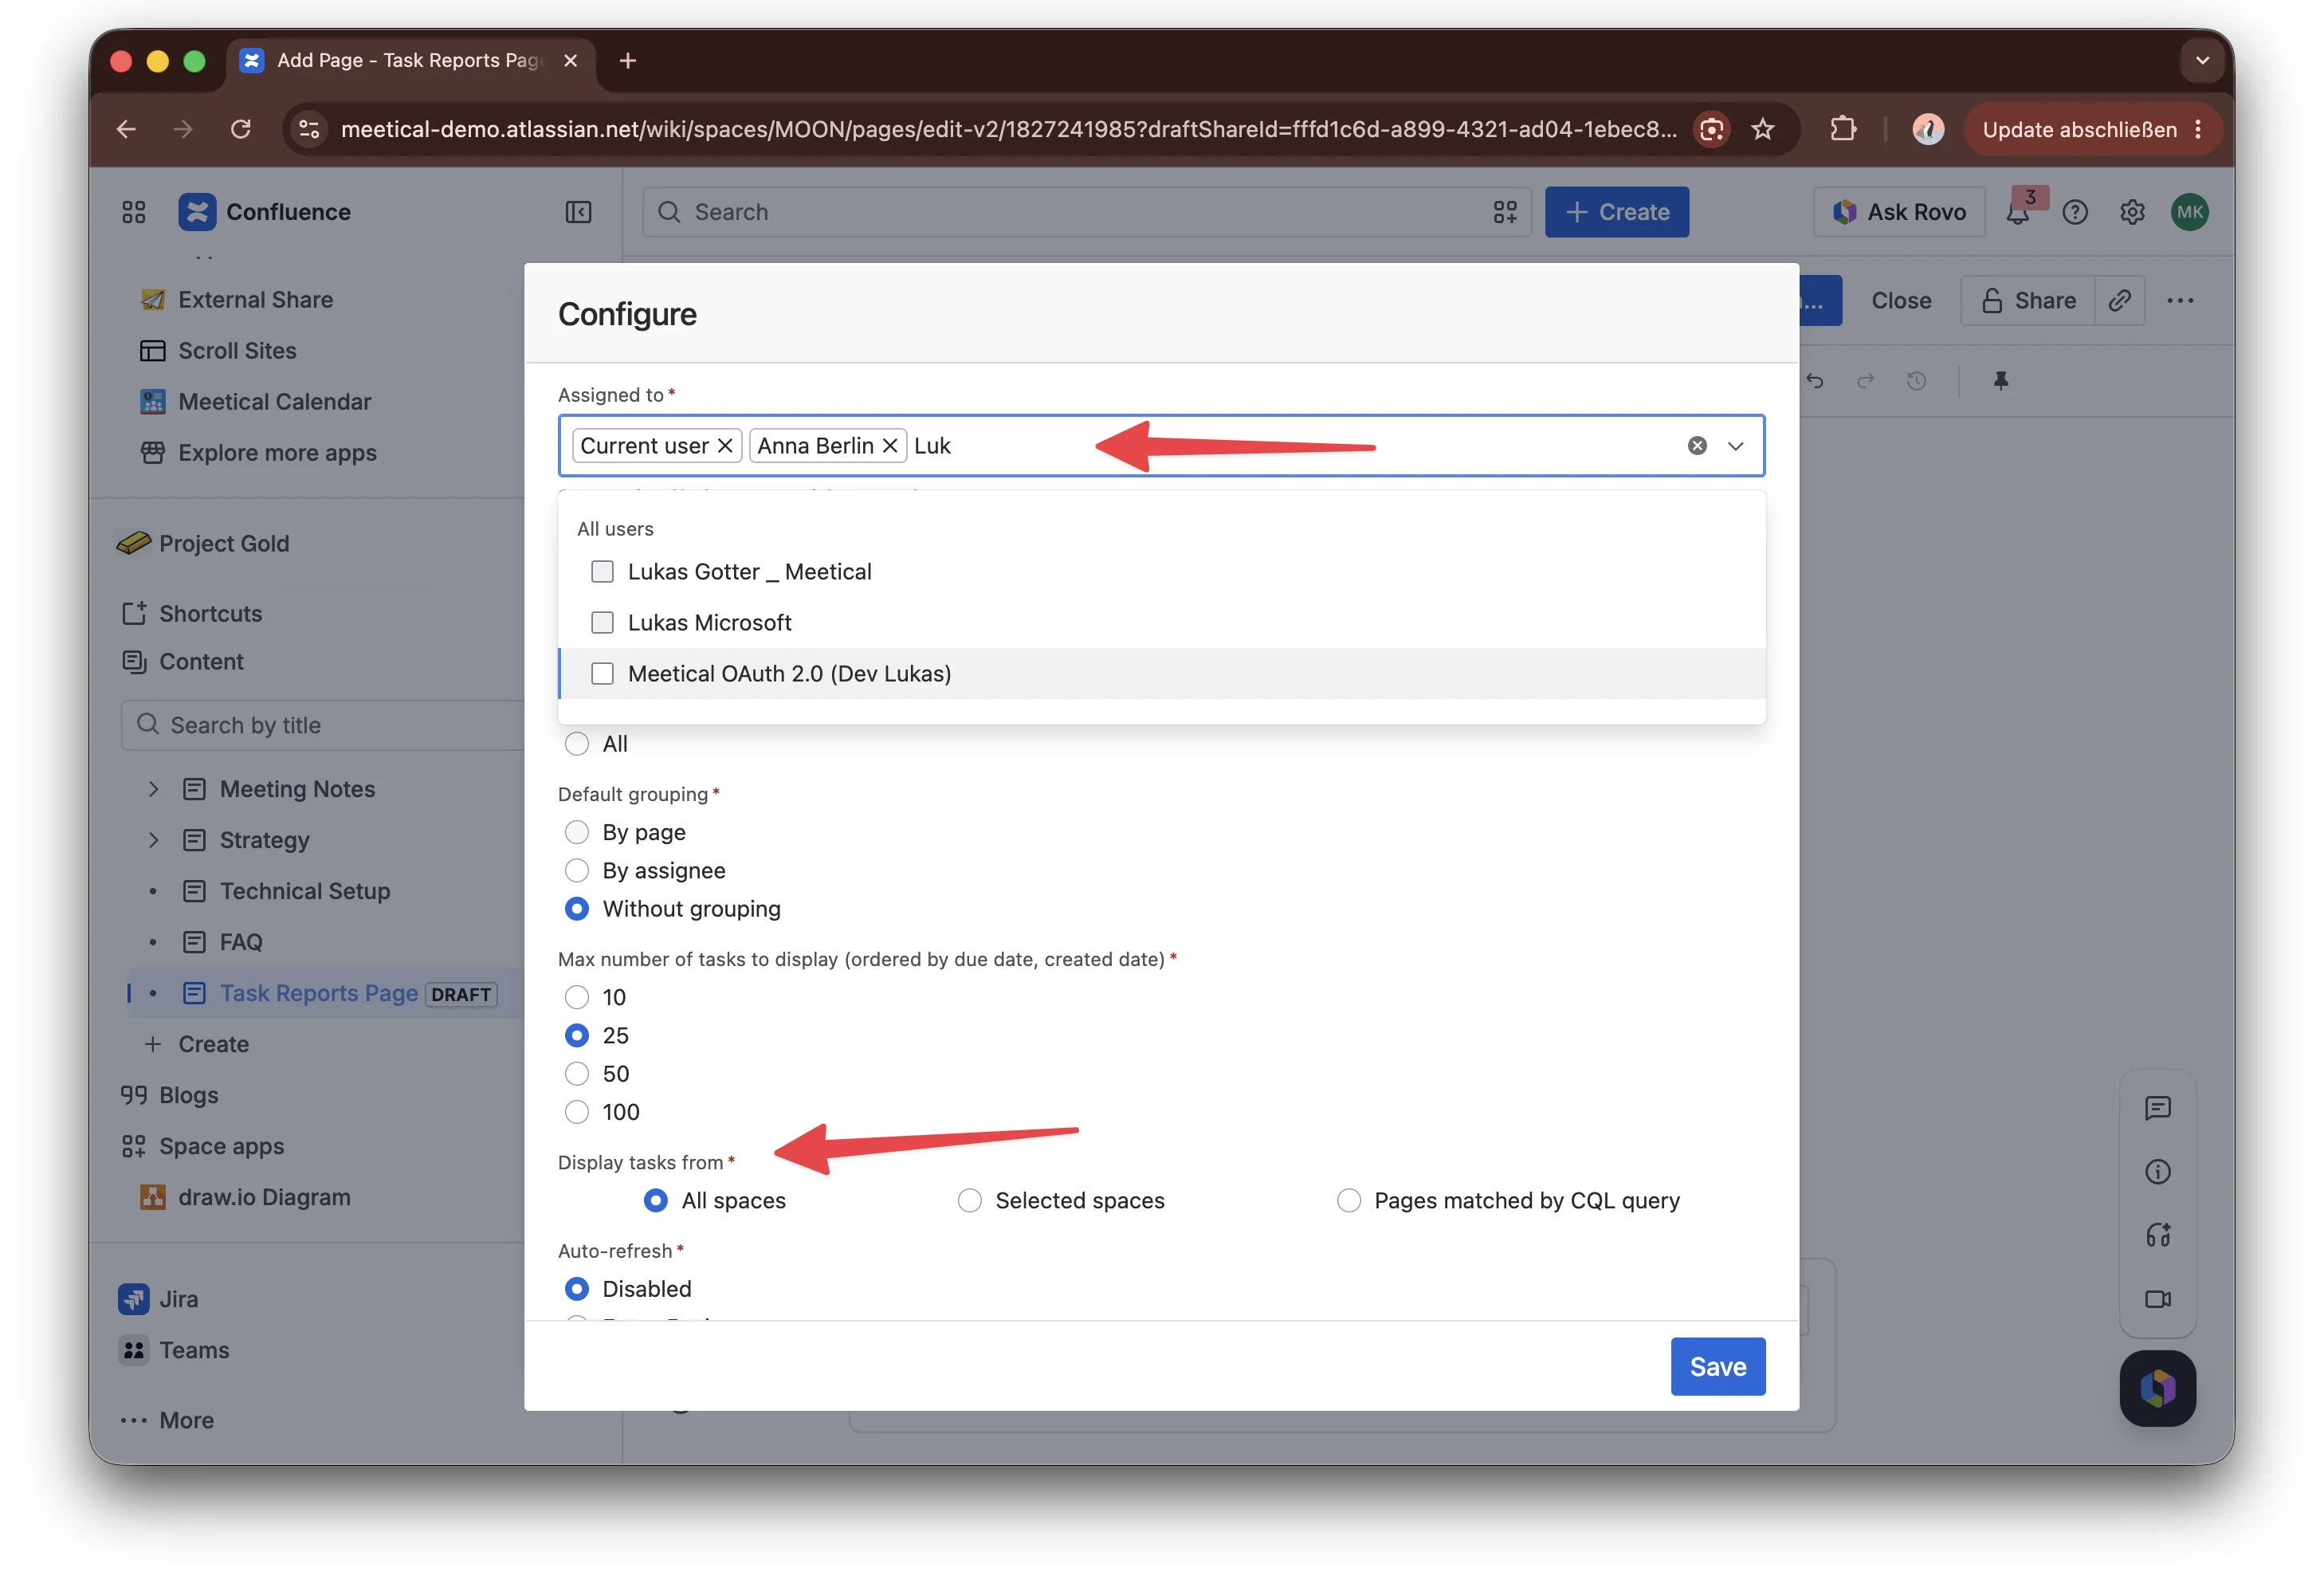Open Shortcuts in sidebar

[x=210, y=614]
